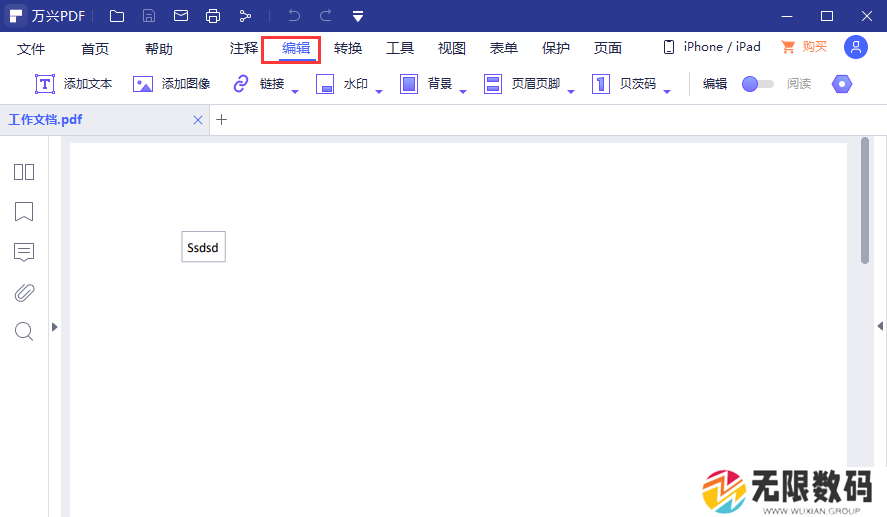
Task: Open the search panel magnifier
Action: (24, 331)
